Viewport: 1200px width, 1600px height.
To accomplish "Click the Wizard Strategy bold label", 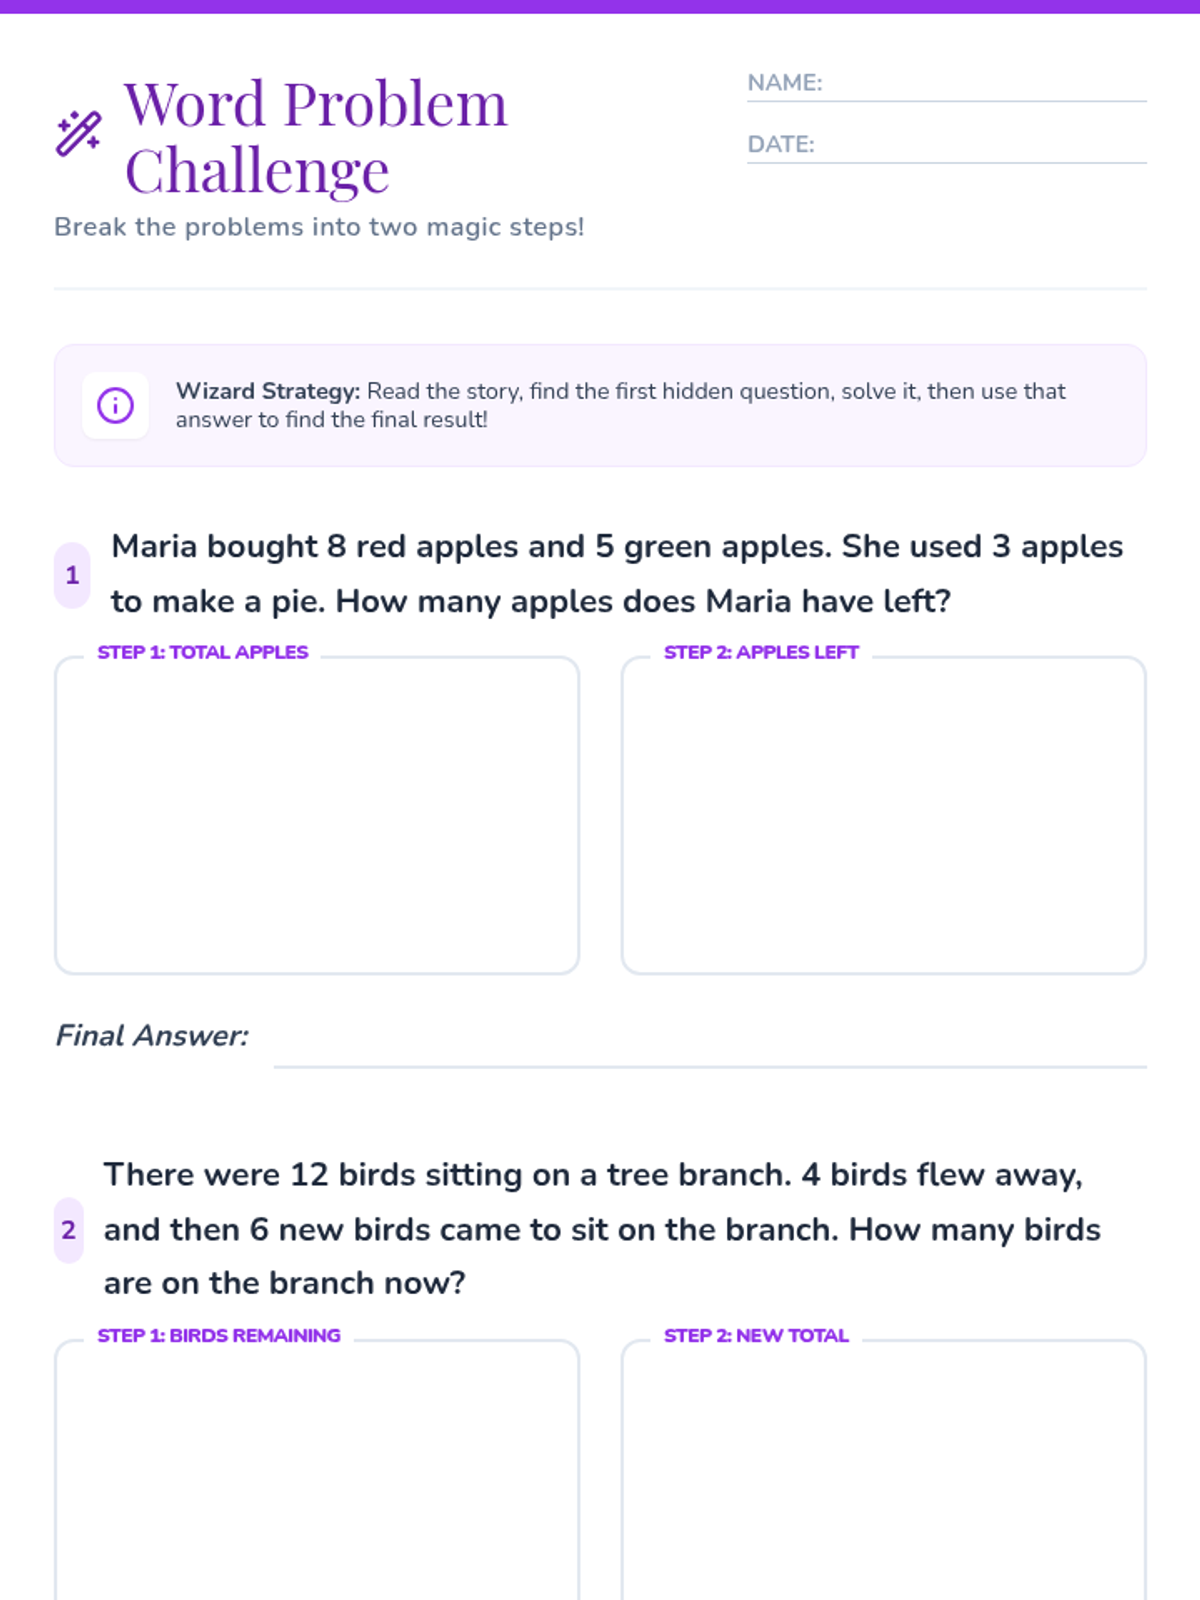I will click(268, 391).
